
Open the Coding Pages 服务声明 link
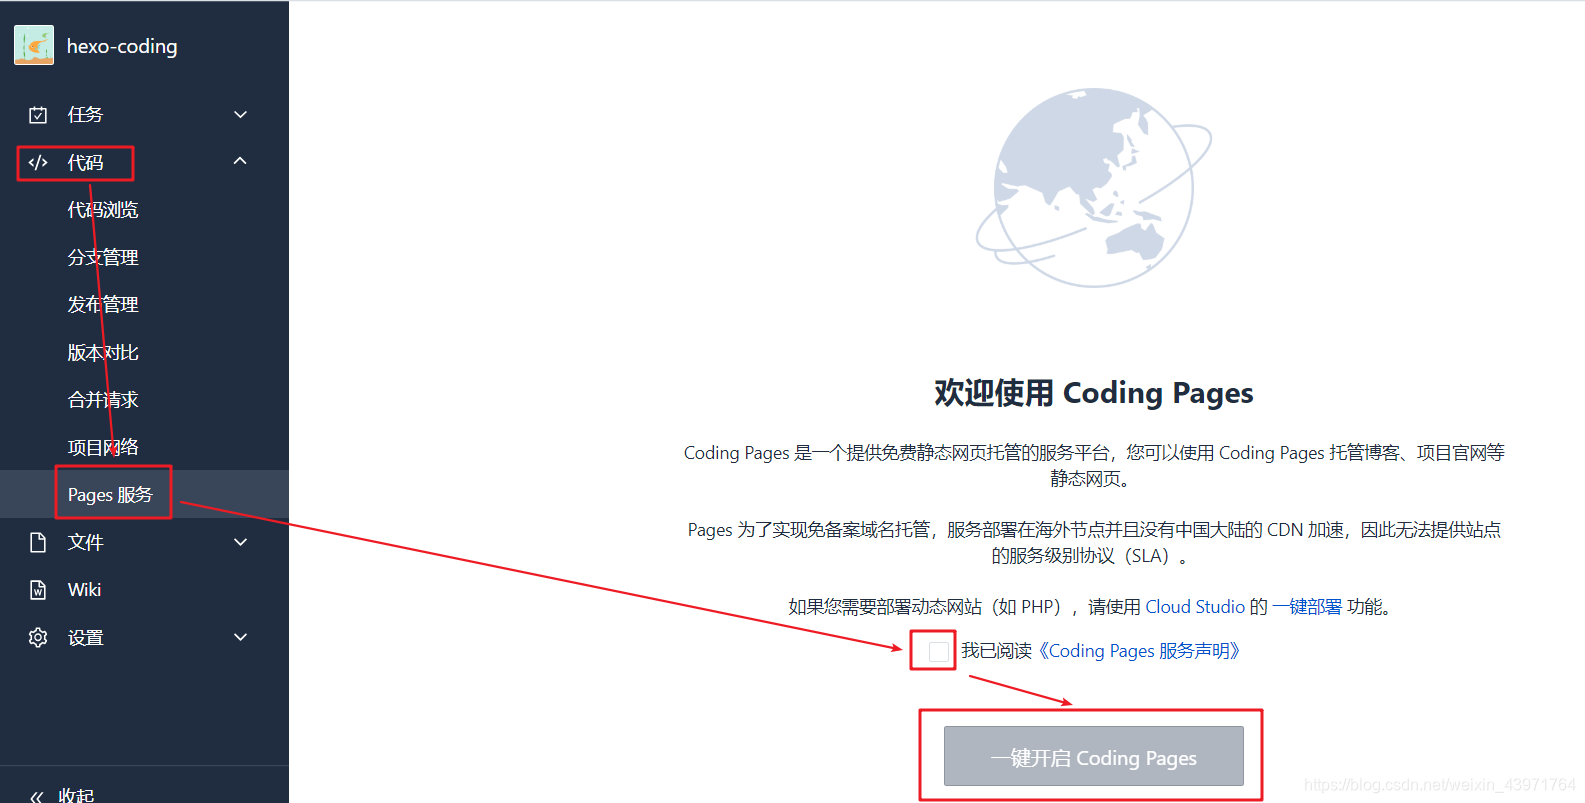[1139, 651]
